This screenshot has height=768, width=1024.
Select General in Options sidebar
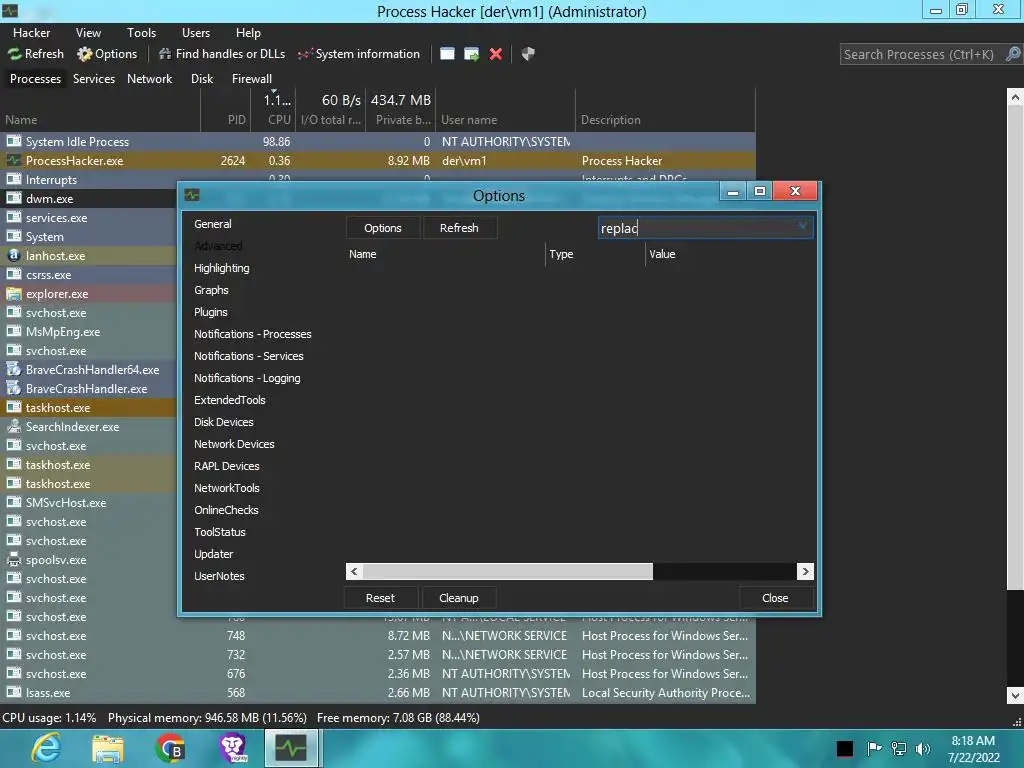click(x=213, y=224)
